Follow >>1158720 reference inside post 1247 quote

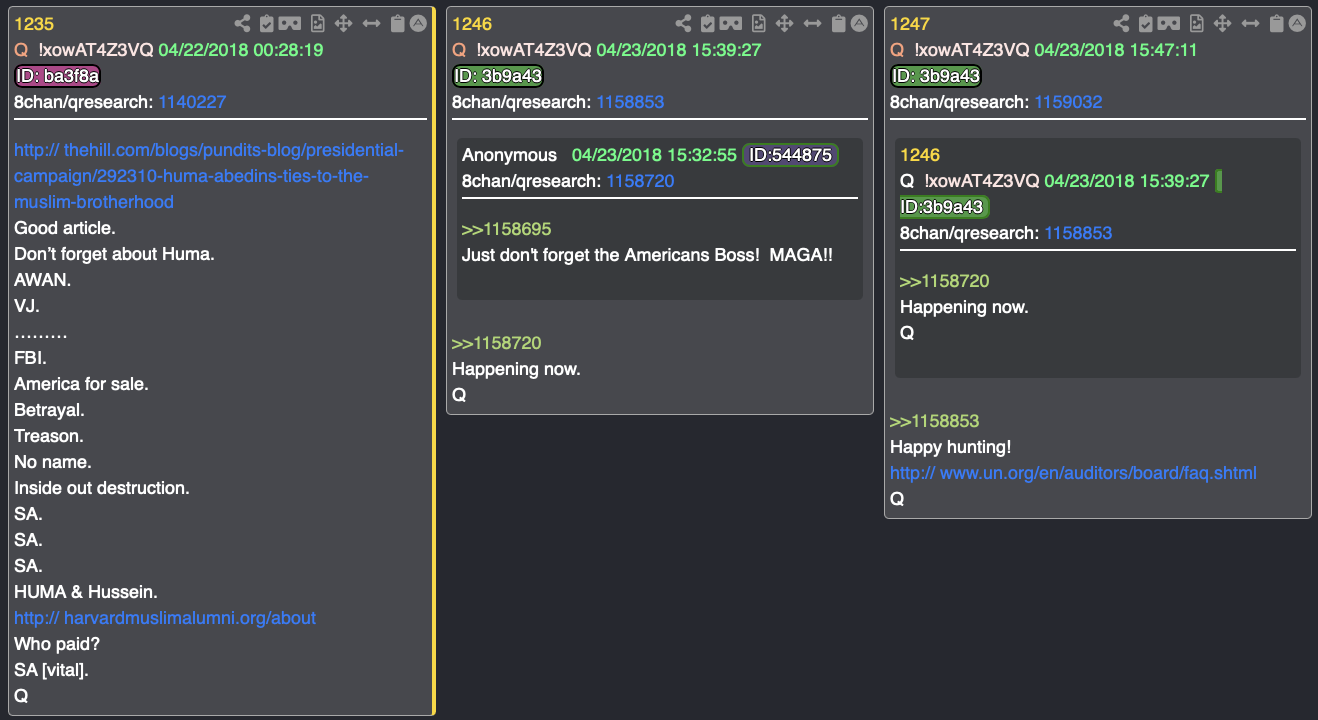pyautogui.click(x=945, y=281)
